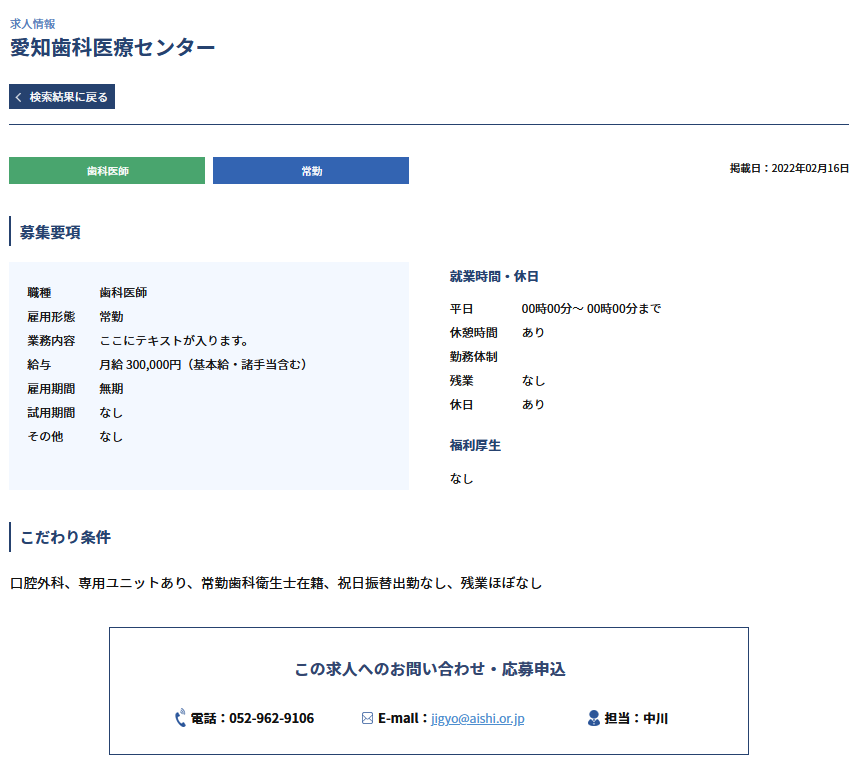Click the 休憩時間 label
This screenshot has height=776, width=855.
coord(474,333)
